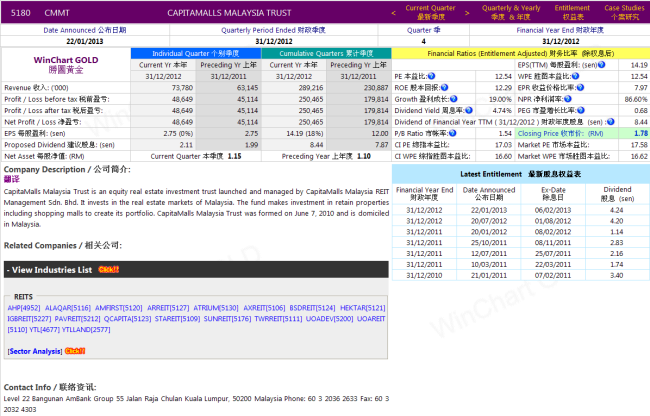Click entitlement row with ex-date 01/08/2012

point(521,221)
